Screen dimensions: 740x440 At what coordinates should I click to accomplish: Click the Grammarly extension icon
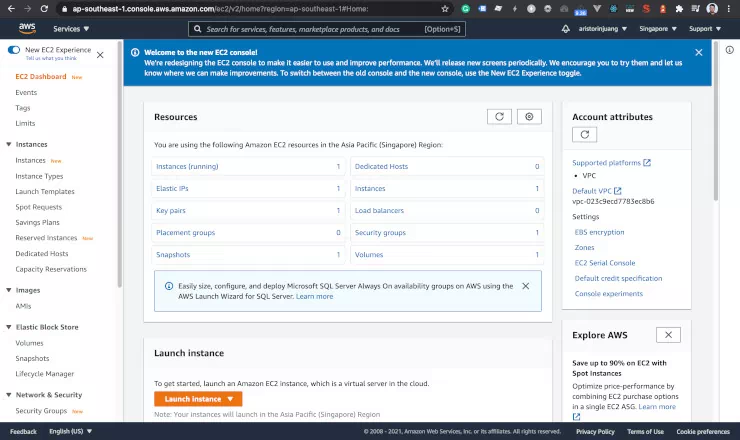point(465,8)
